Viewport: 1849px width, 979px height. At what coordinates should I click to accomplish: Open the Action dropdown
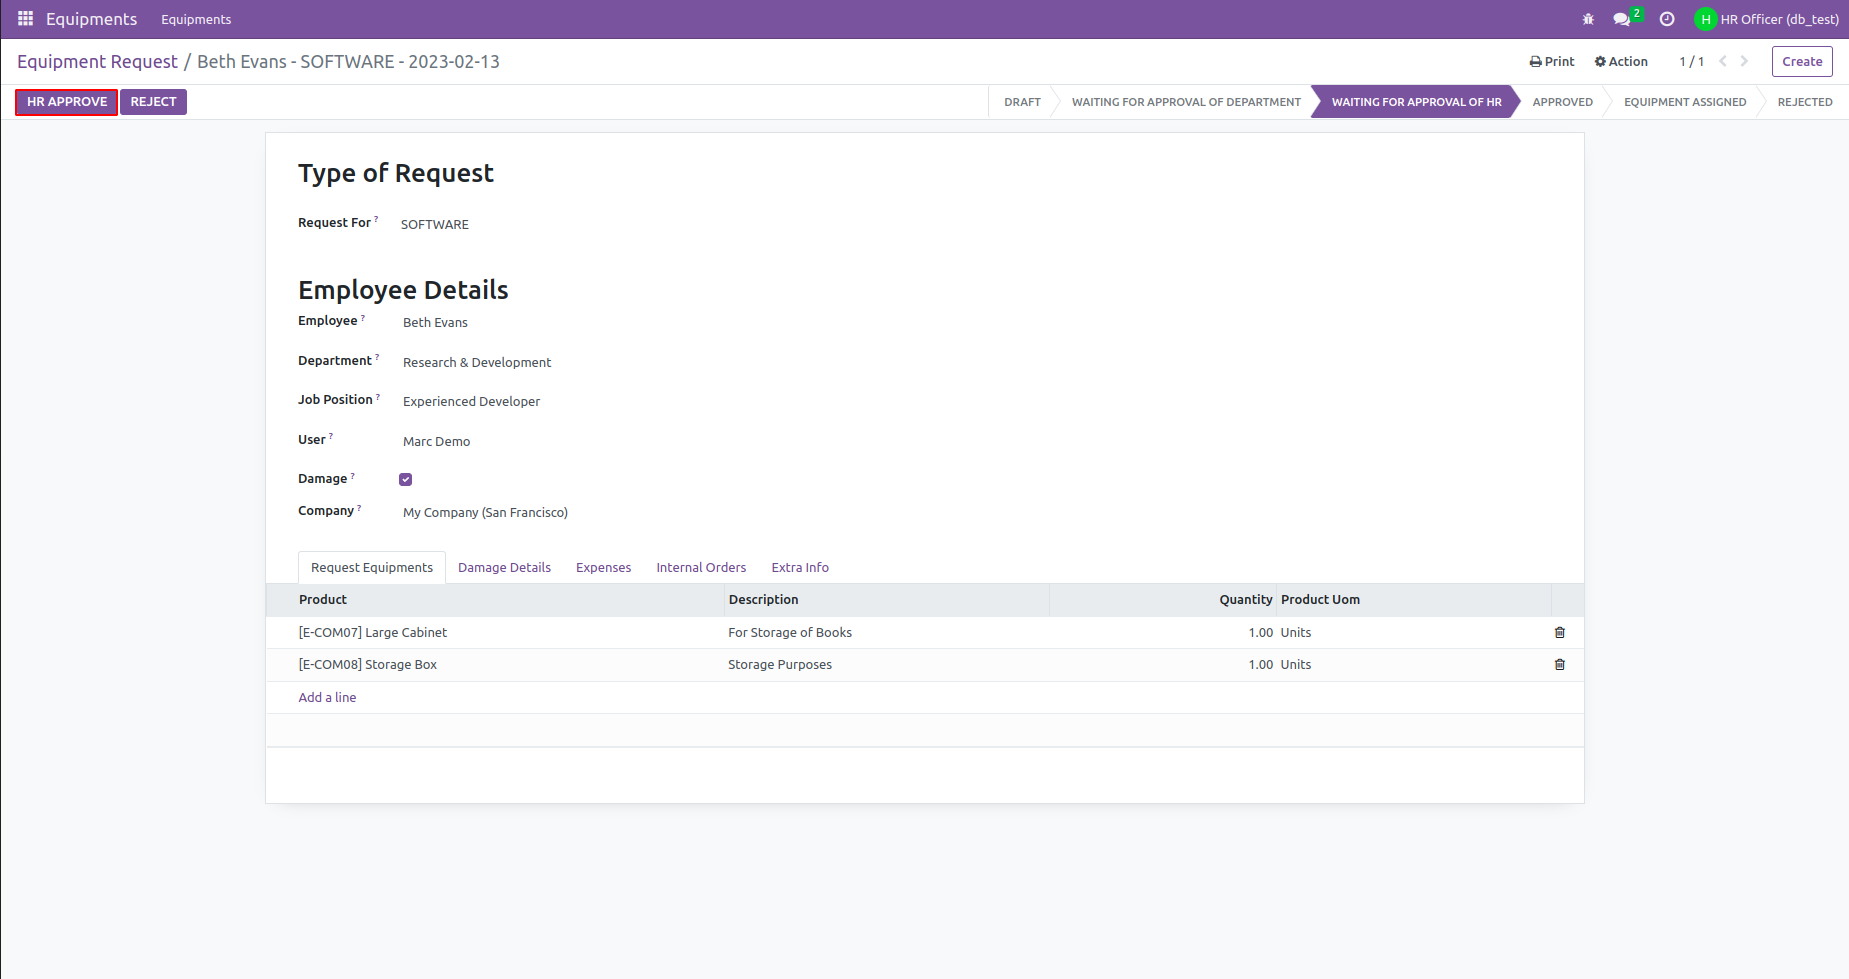[x=1621, y=61]
